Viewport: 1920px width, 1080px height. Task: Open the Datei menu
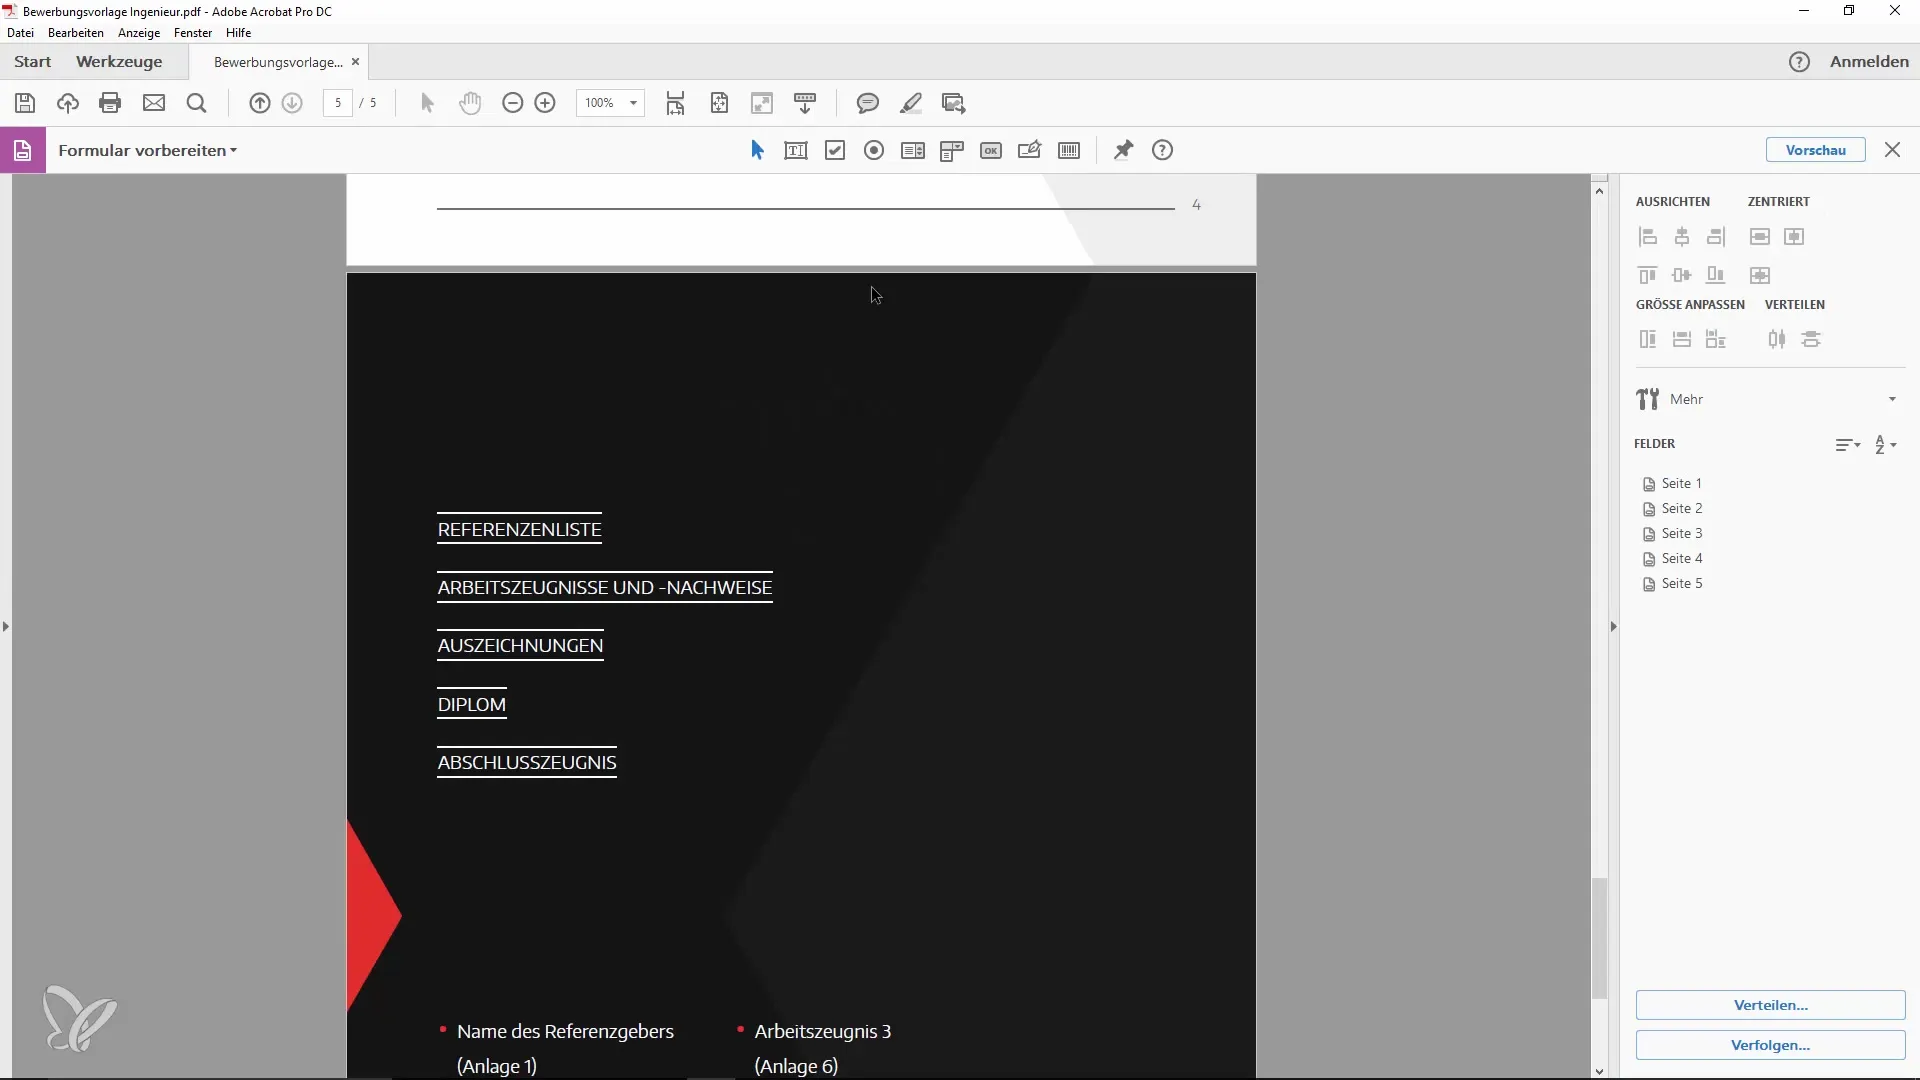coord(20,33)
